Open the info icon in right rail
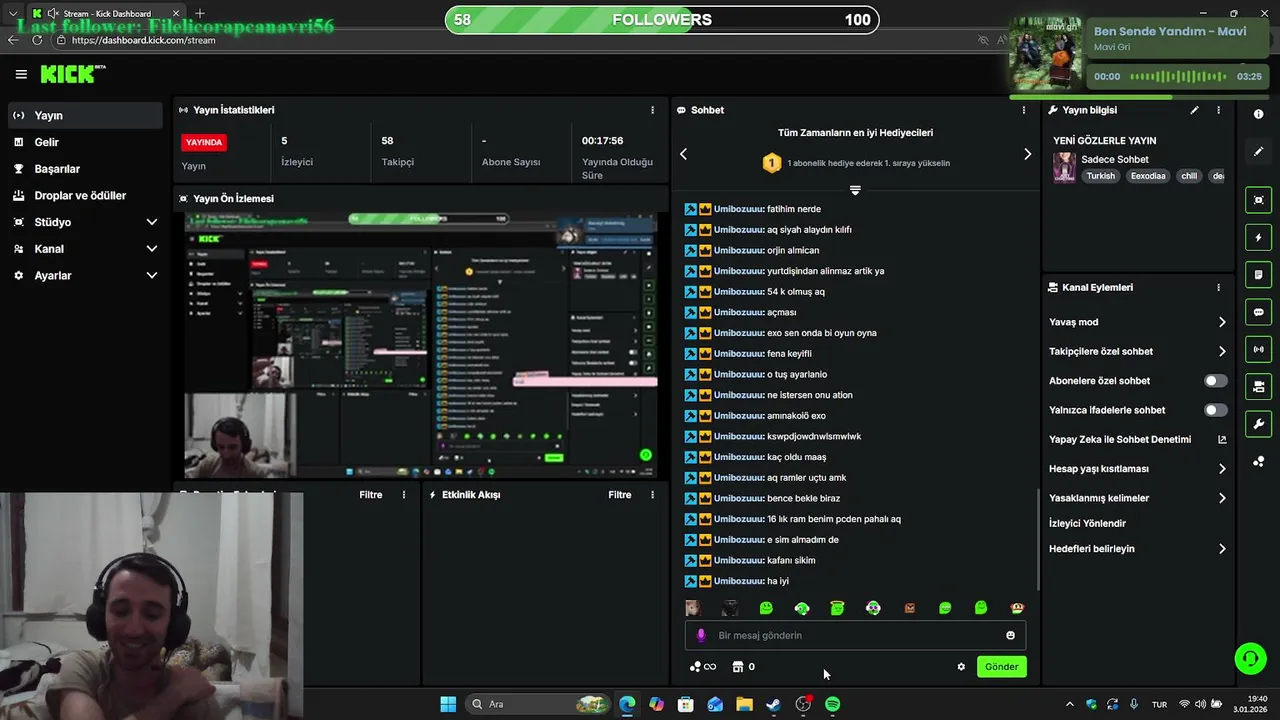The width and height of the screenshot is (1280, 720). pyautogui.click(x=1258, y=114)
